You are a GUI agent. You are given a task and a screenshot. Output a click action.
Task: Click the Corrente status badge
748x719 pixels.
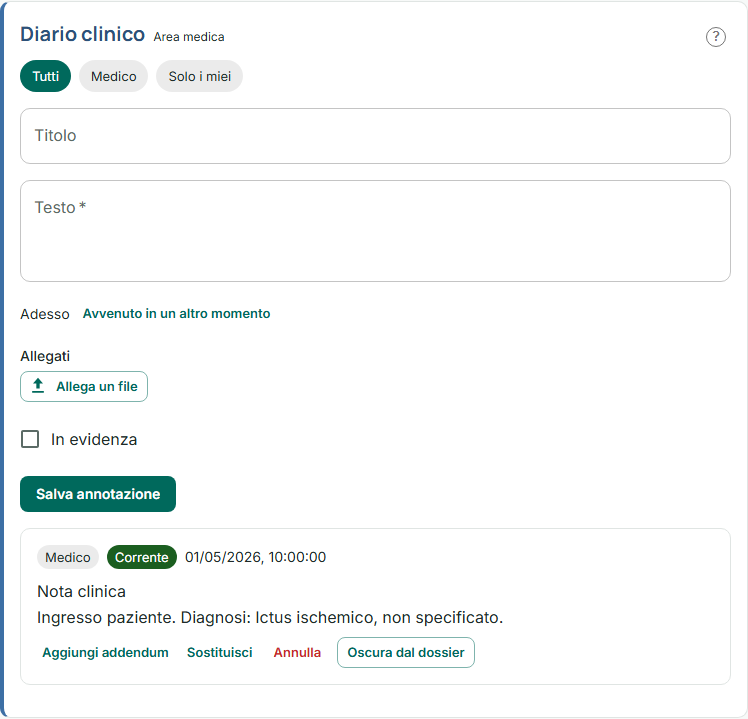coord(142,557)
